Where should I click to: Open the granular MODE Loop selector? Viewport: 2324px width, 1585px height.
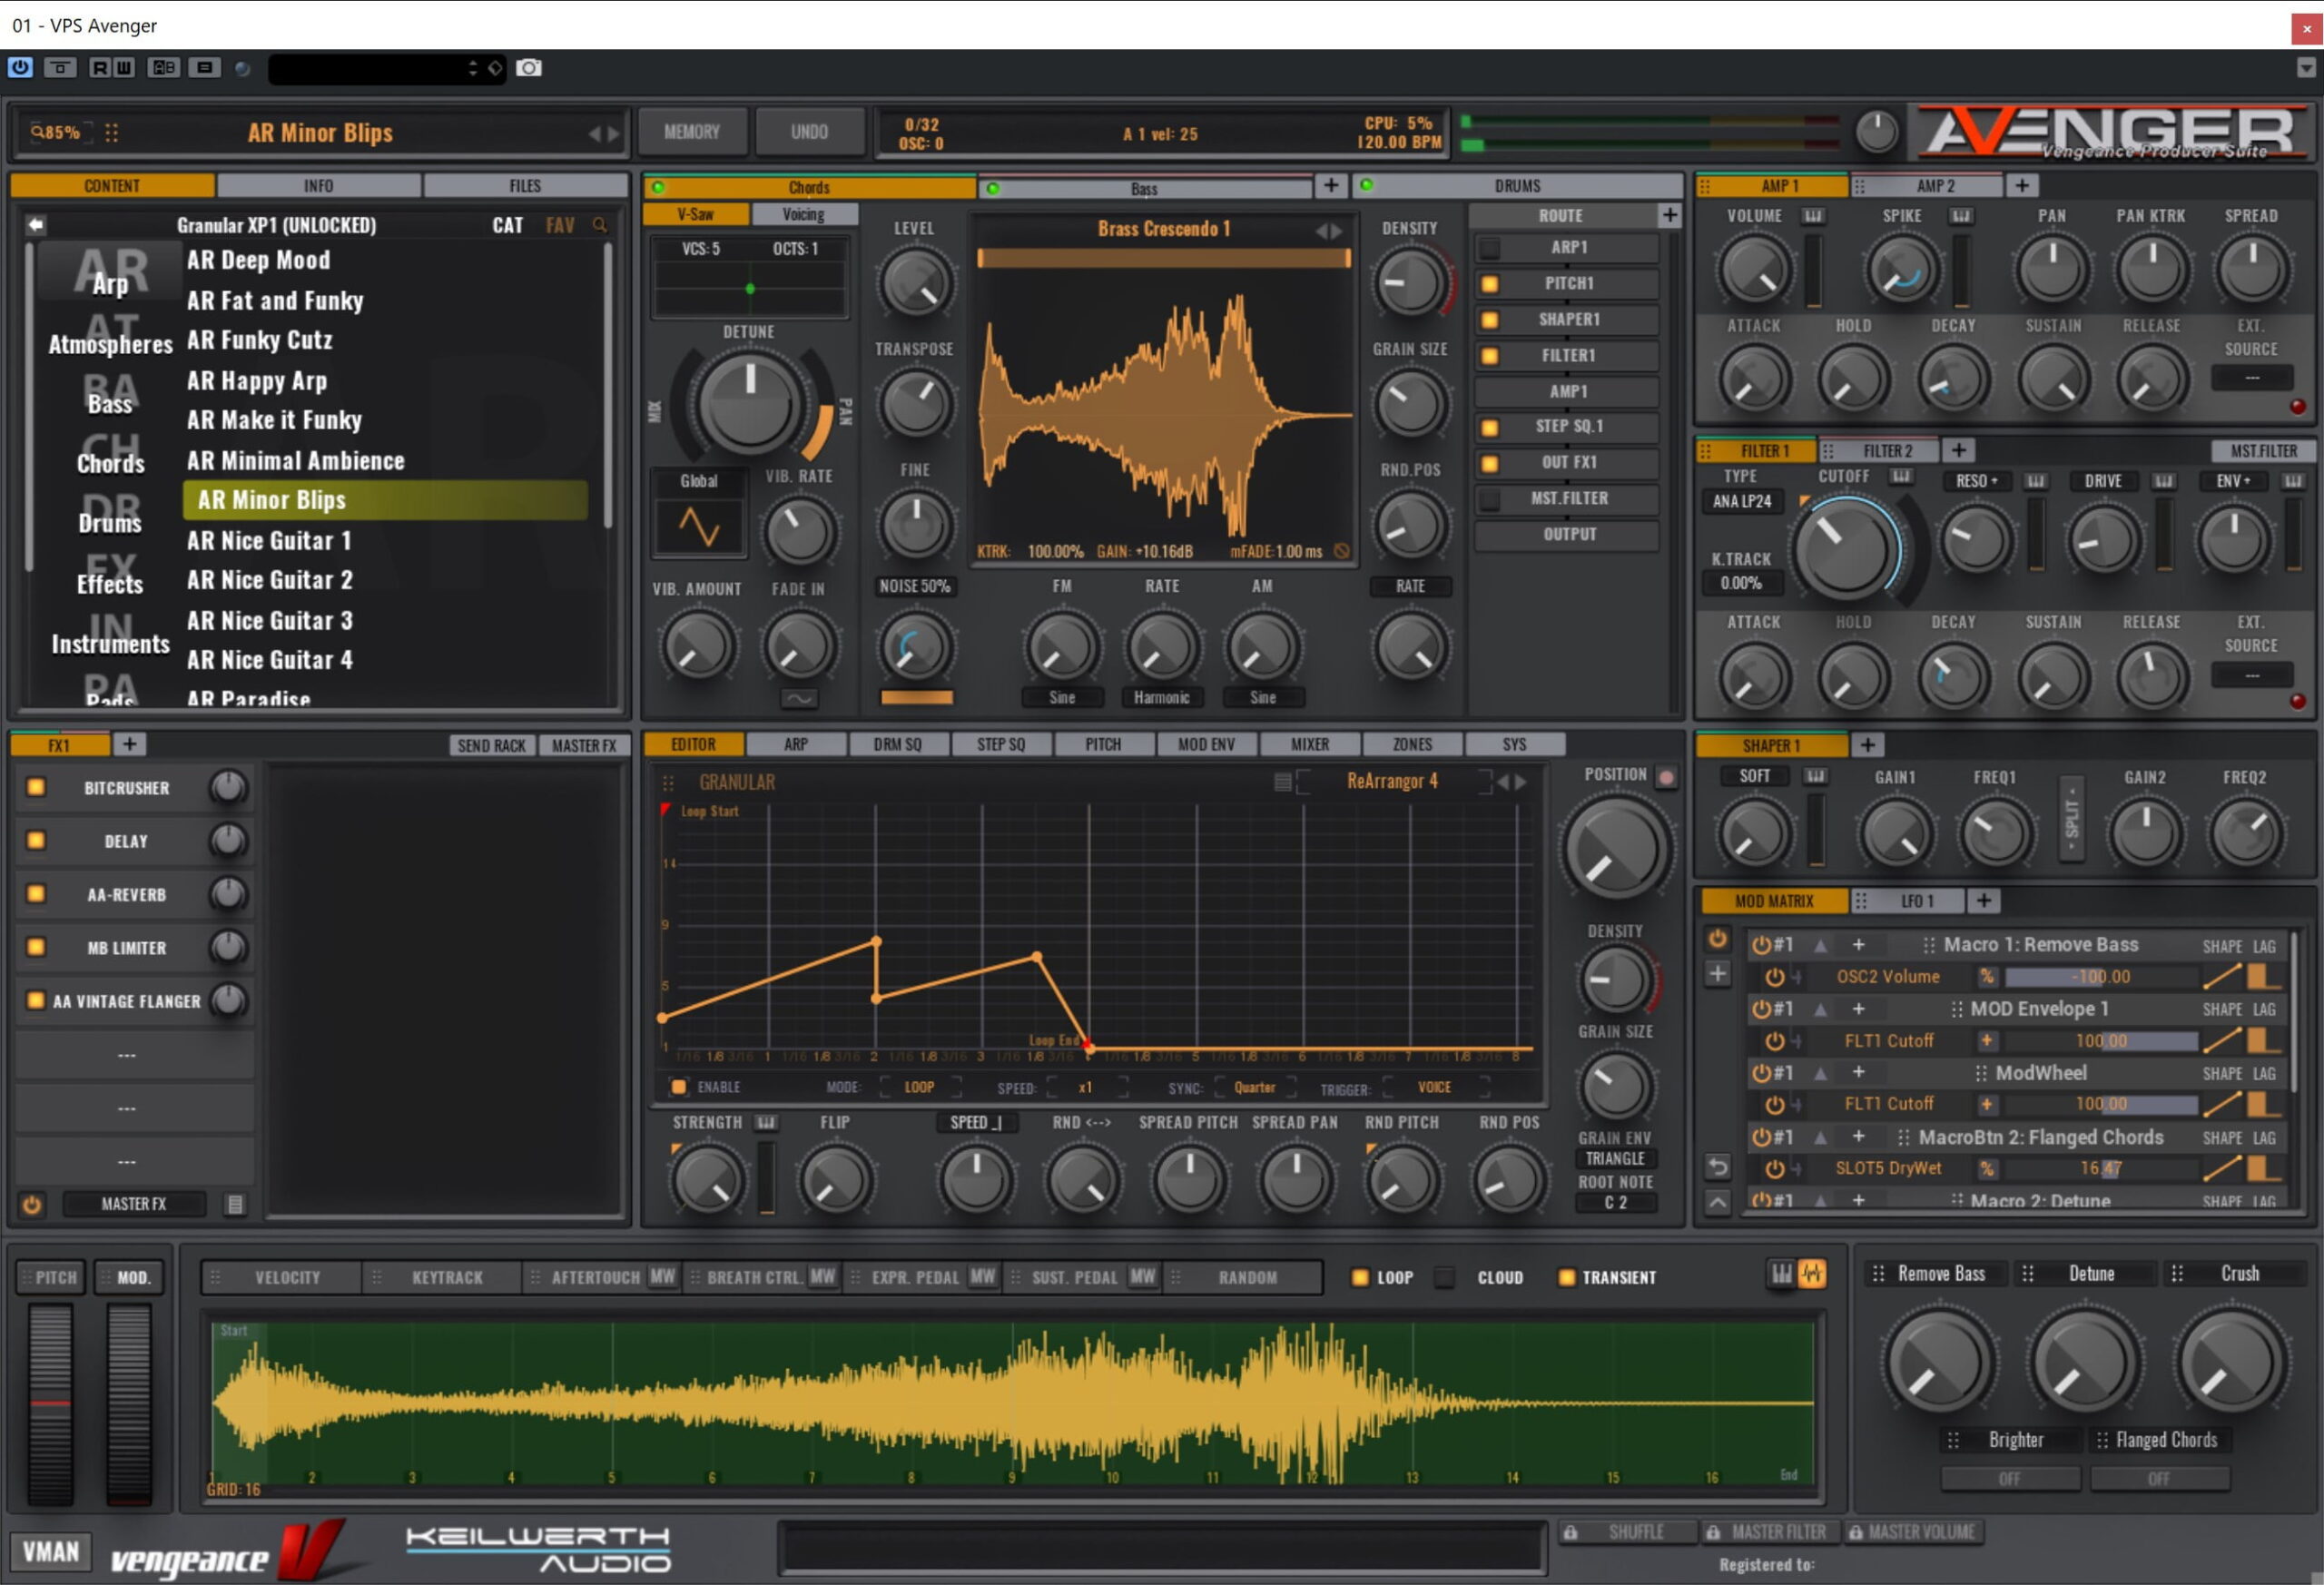(x=919, y=1088)
